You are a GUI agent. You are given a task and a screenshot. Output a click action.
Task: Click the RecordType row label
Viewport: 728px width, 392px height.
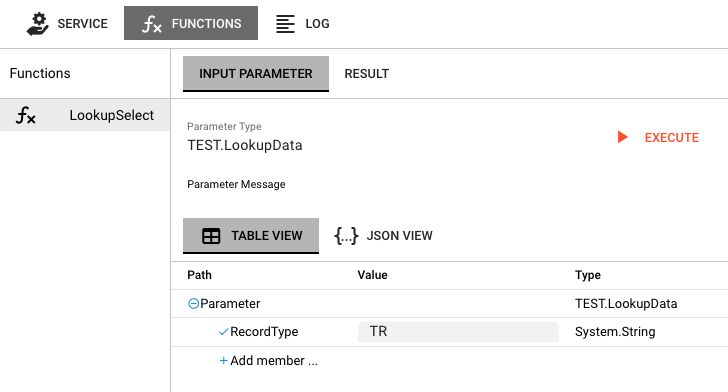point(264,332)
